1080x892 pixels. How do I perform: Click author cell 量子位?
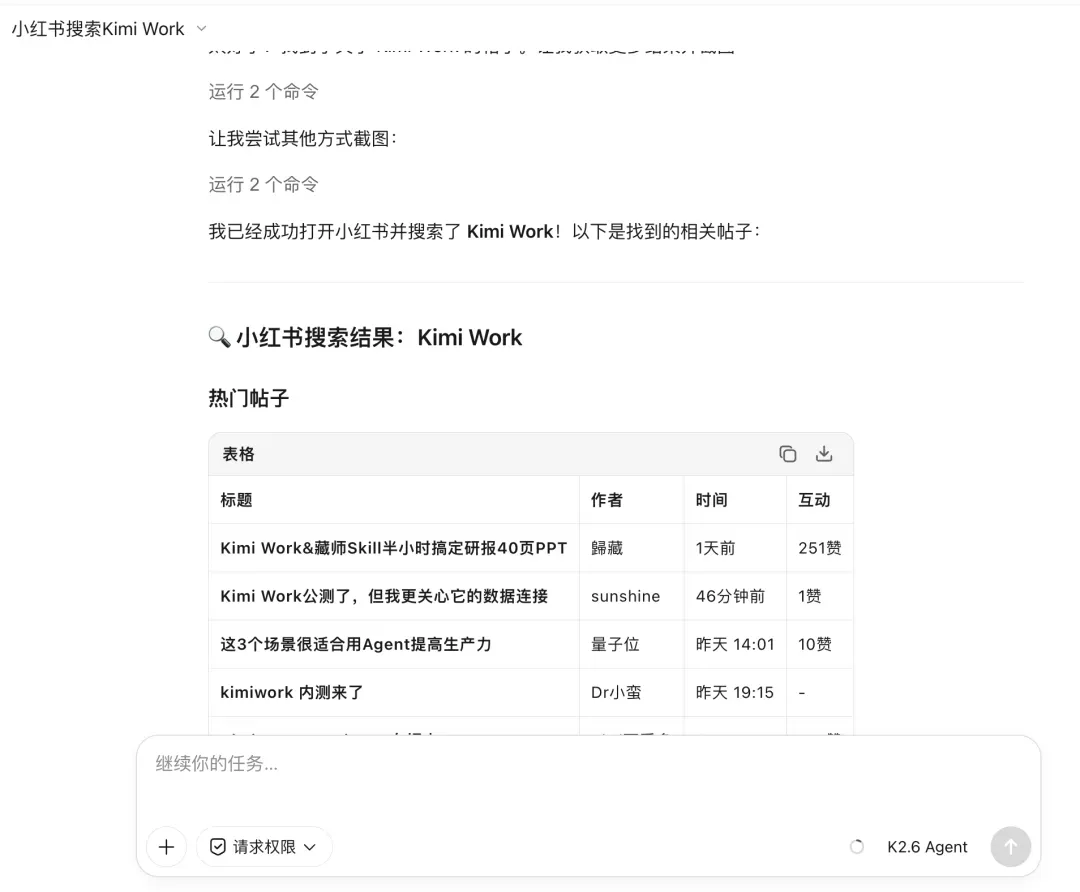632,645
